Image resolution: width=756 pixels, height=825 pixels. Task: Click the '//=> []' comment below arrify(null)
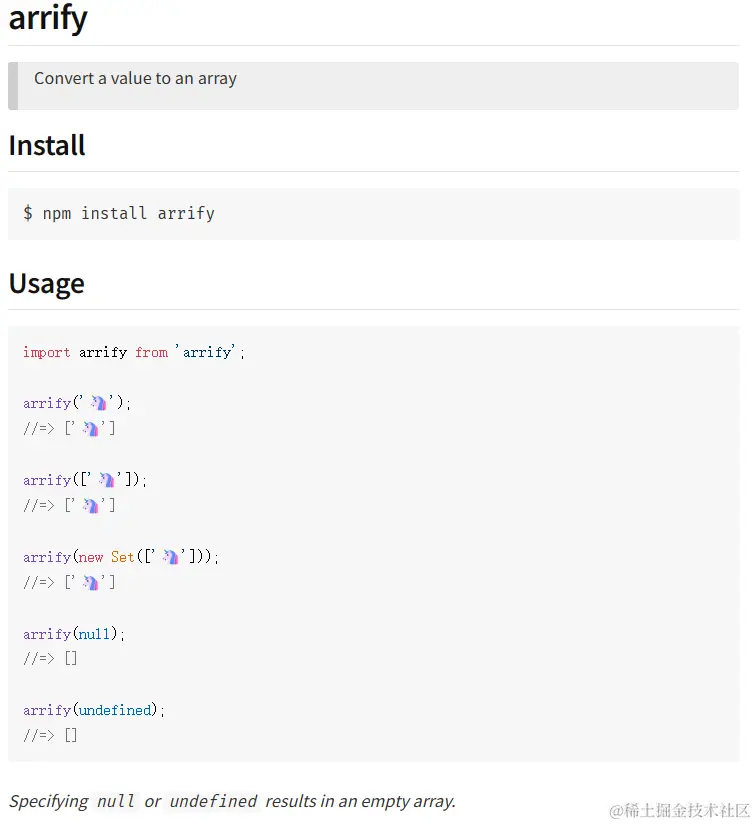50,658
